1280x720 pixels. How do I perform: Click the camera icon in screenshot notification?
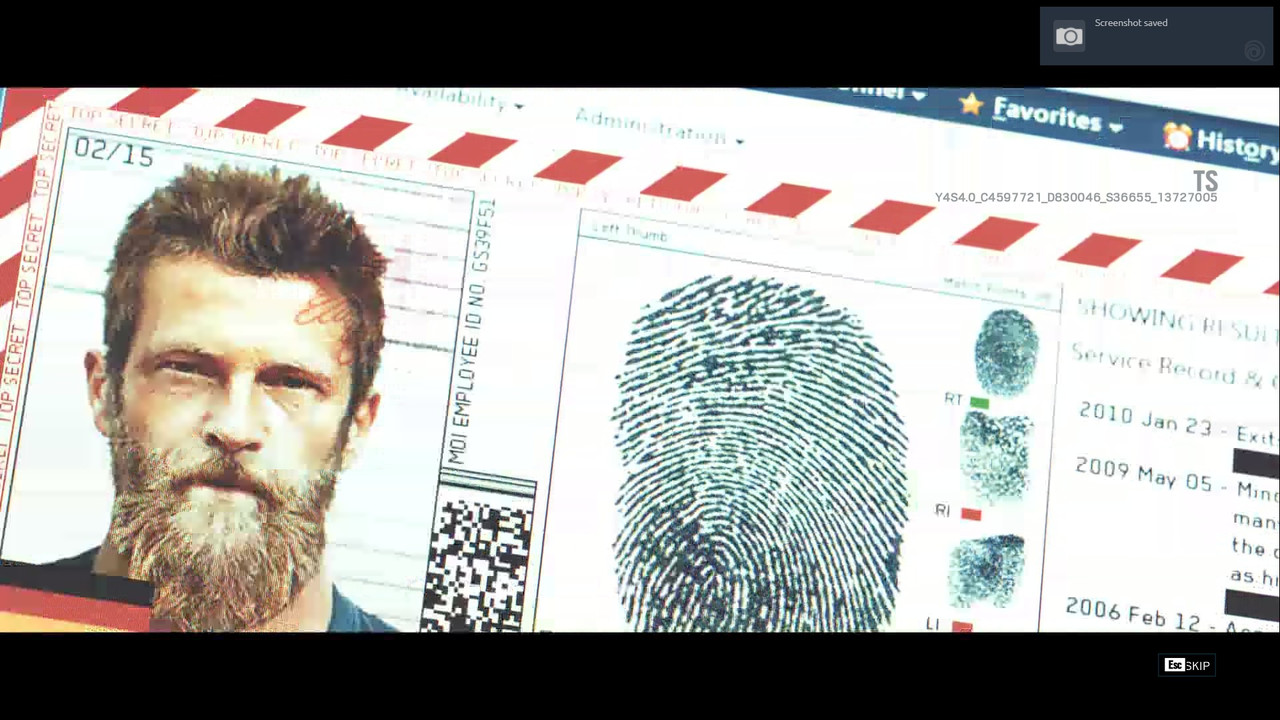[1069, 37]
